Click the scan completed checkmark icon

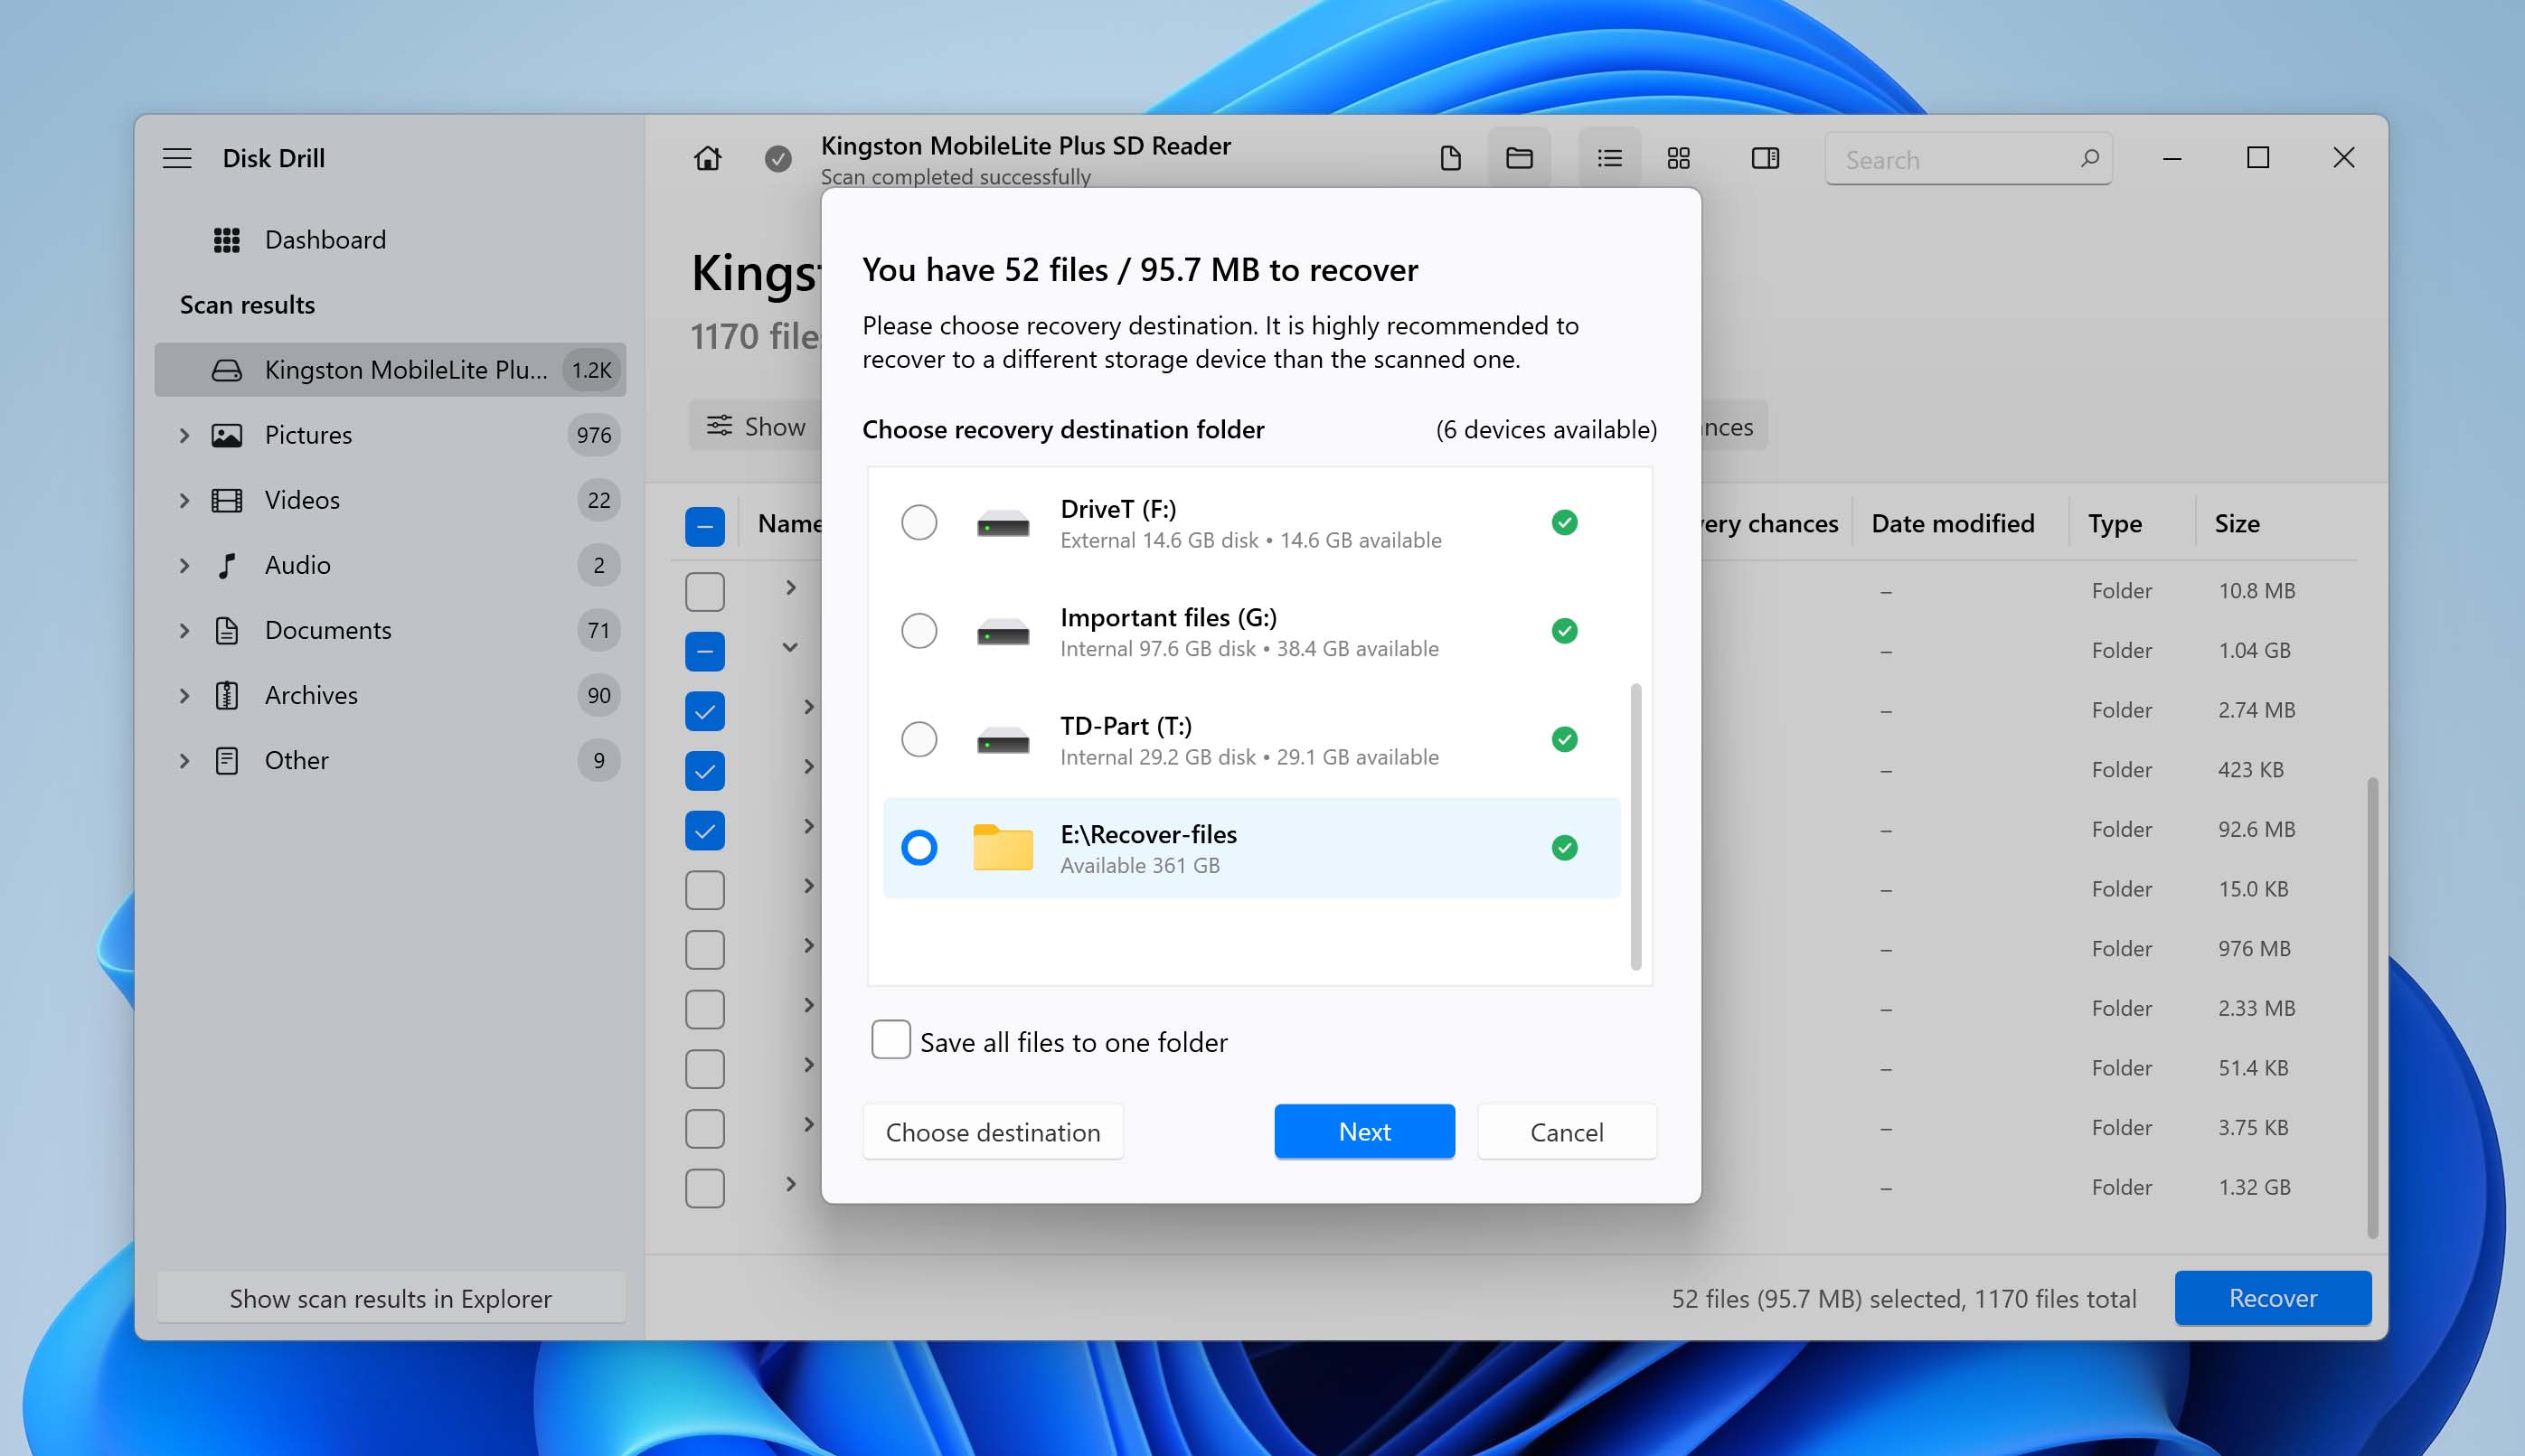tap(777, 158)
